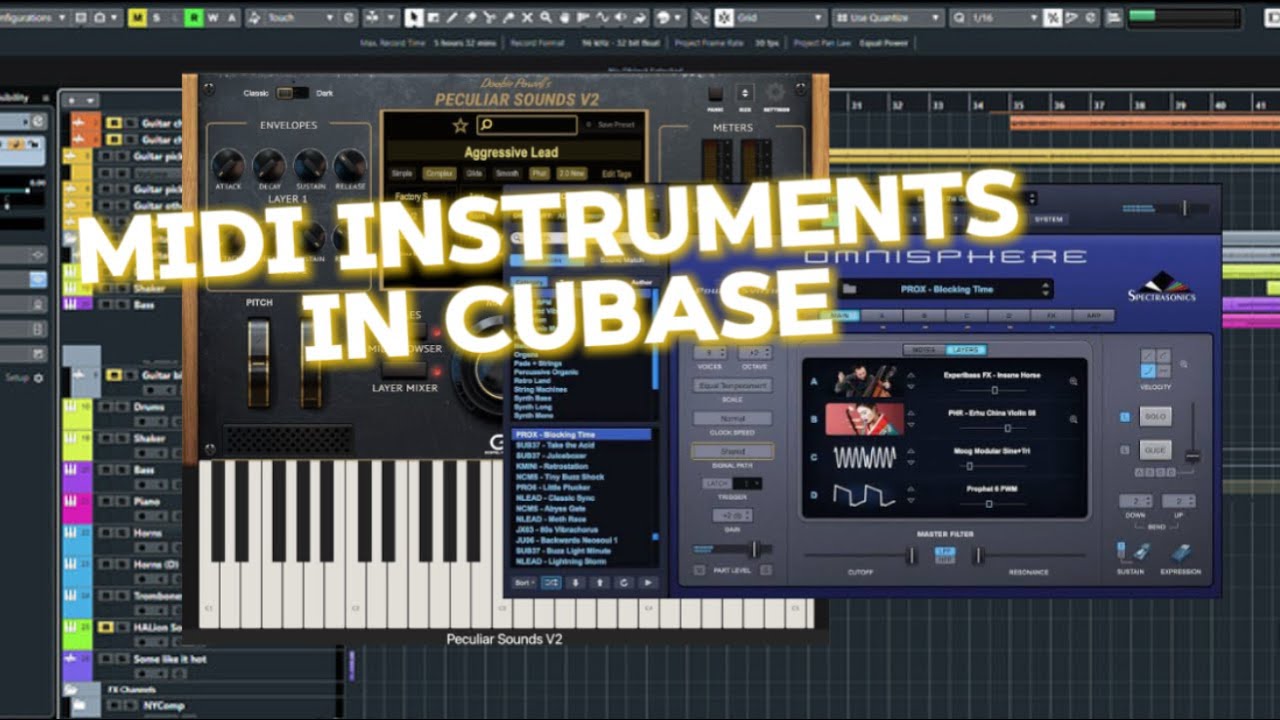Click the Size stepper in Peculiar Sounds

[744, 93]
